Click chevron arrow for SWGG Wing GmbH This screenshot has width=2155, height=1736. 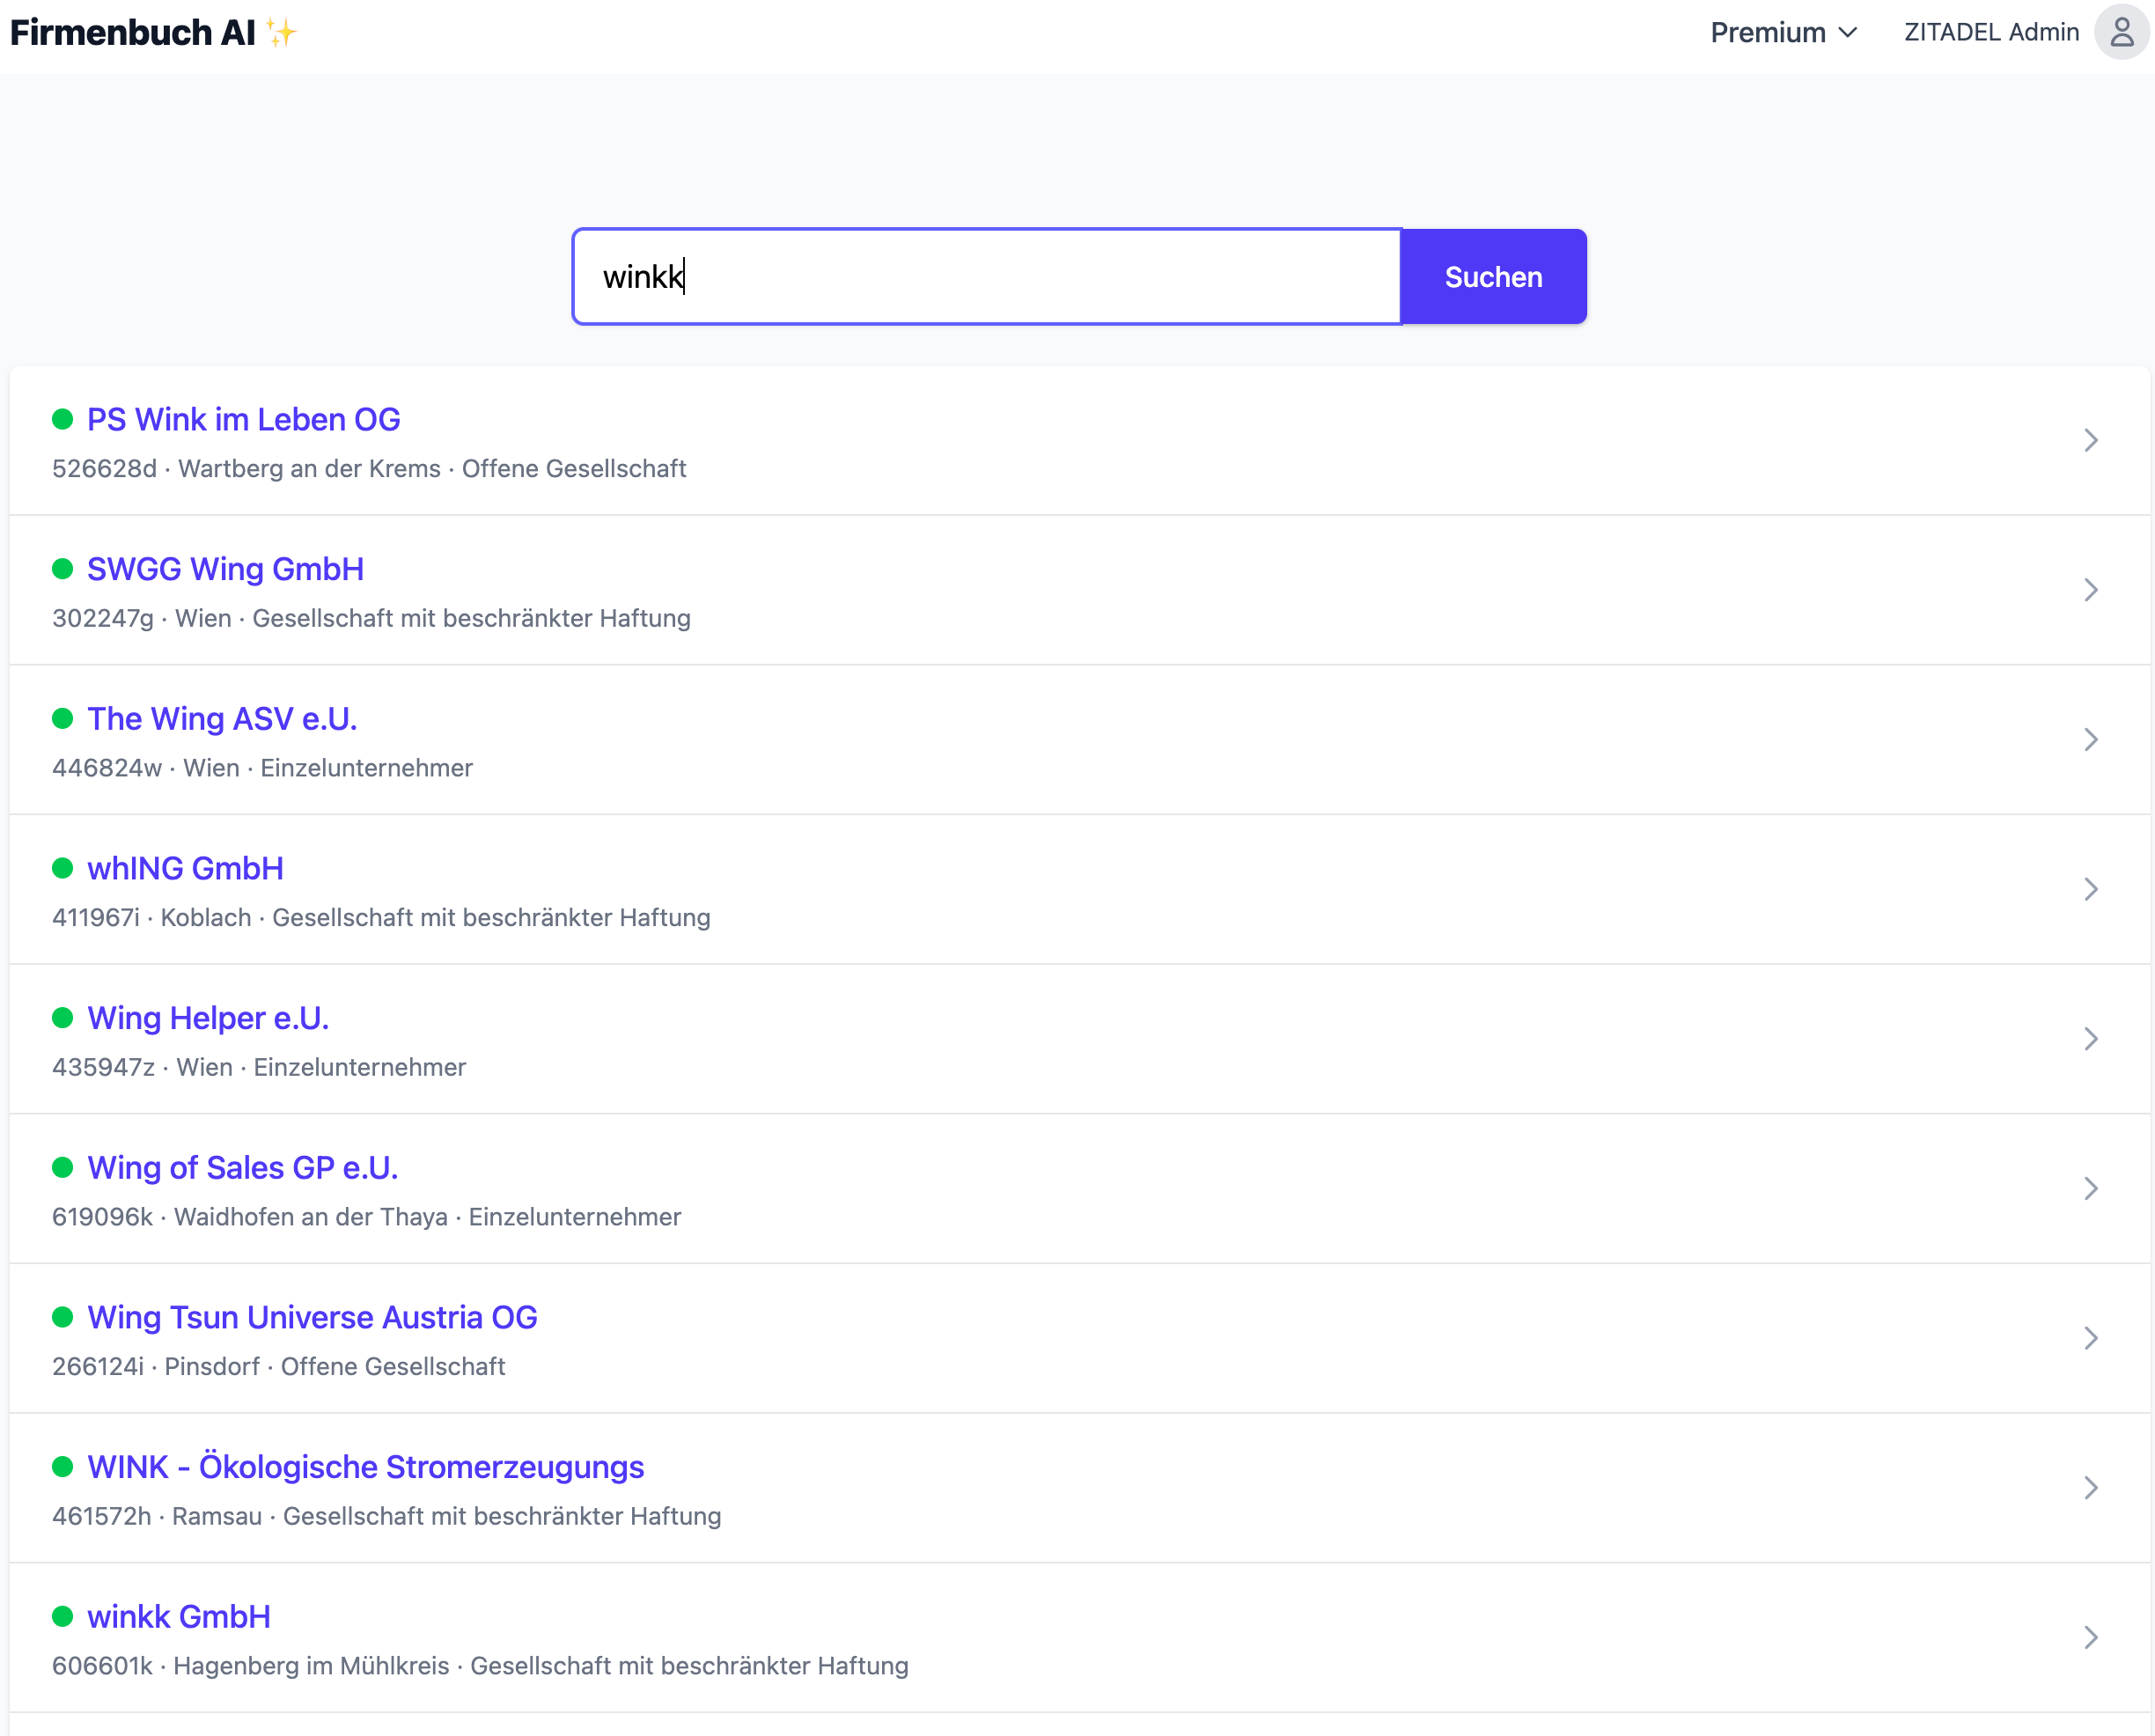click(2090, 590)
